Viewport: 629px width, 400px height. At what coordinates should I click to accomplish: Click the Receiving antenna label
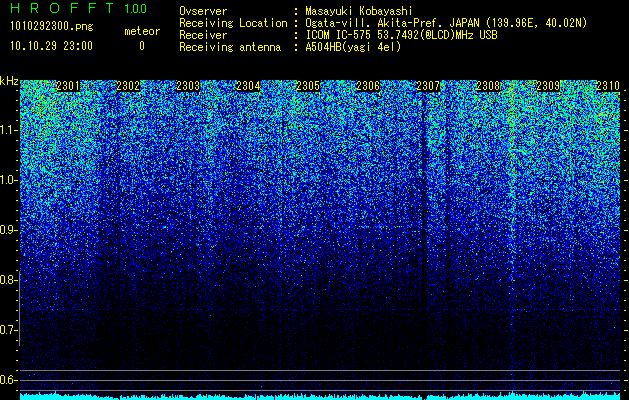click(230, 47)
